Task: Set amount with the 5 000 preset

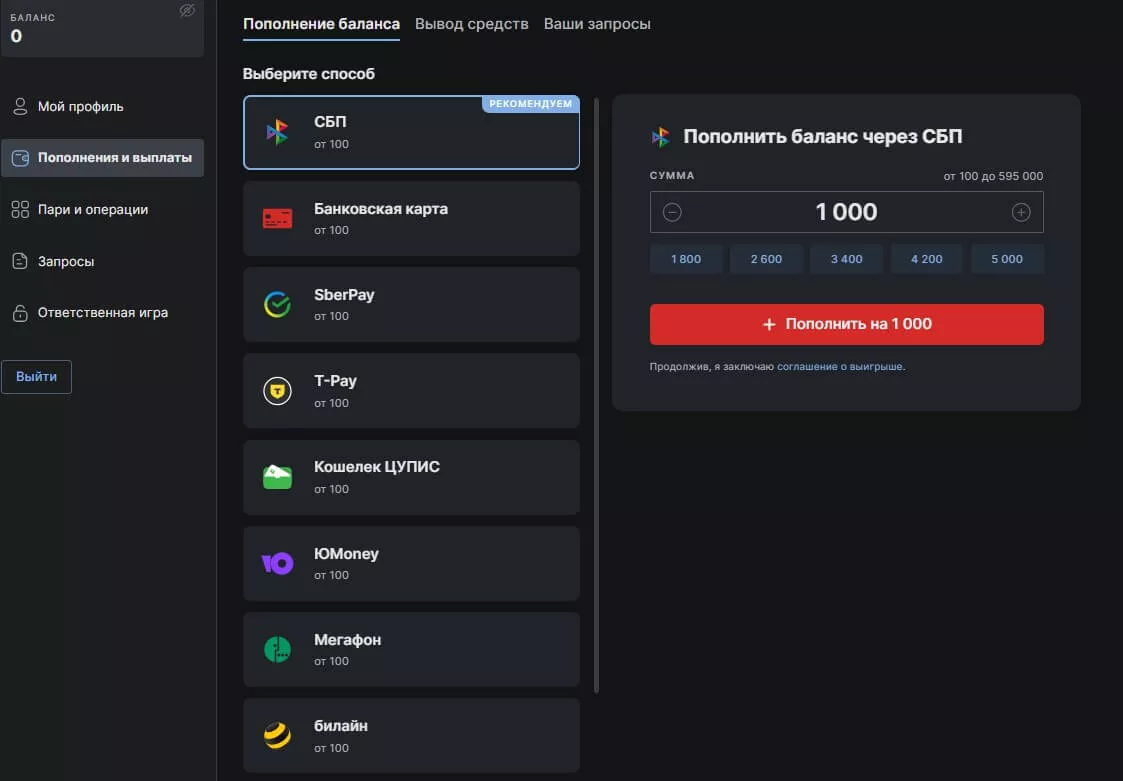Action: click(1007, 259)
